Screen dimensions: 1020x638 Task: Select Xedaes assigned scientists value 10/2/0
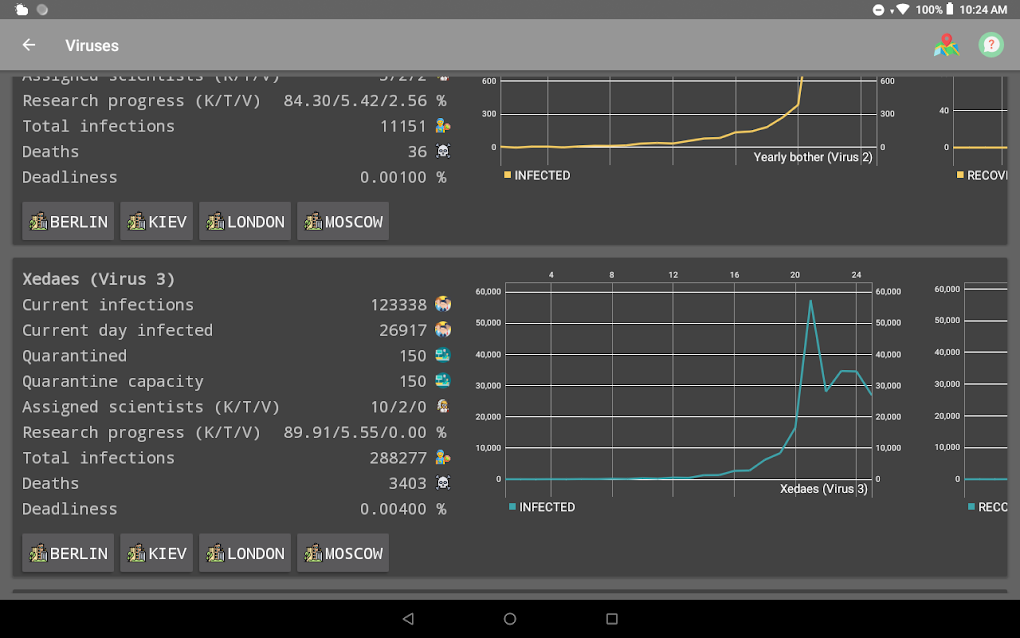tap(398, 407)
